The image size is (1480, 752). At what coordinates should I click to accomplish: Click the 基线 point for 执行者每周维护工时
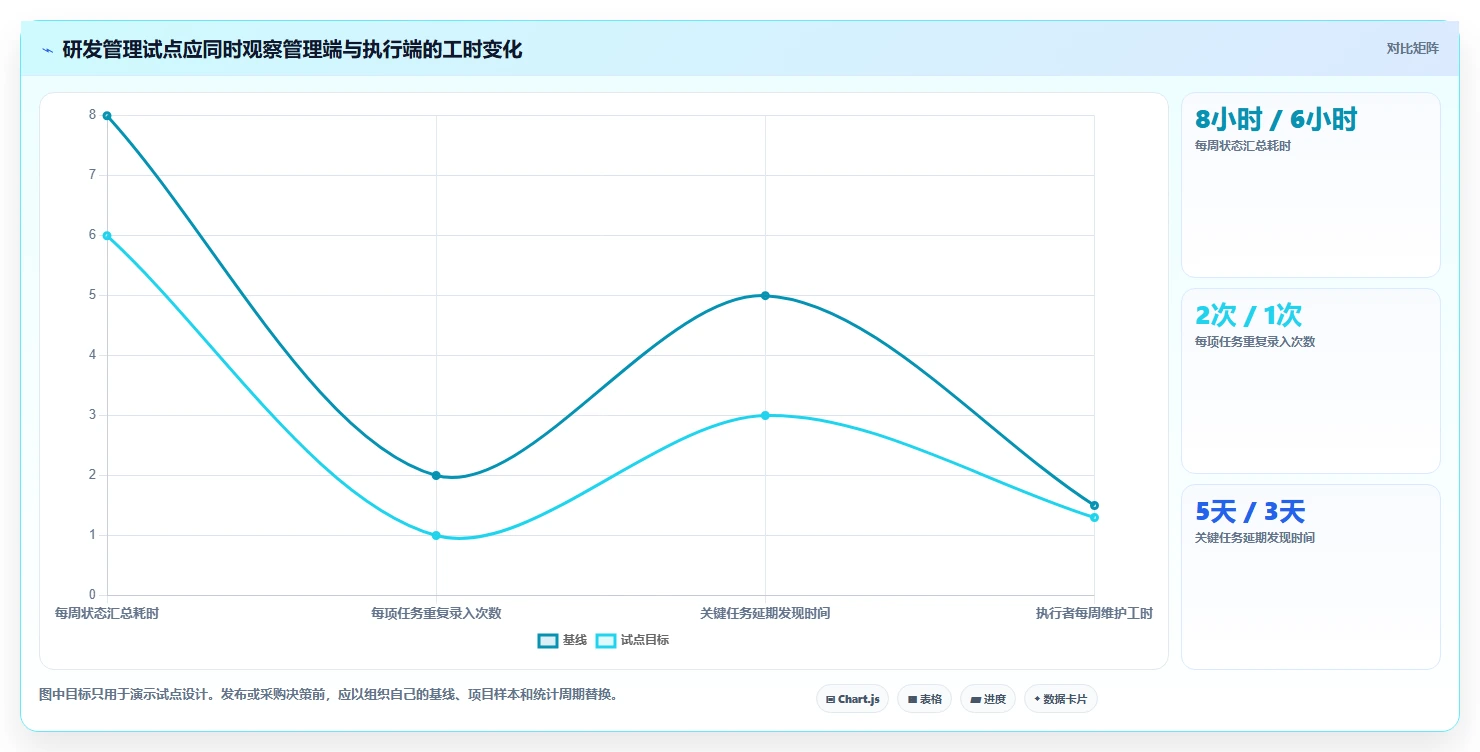pos(1094,506)
